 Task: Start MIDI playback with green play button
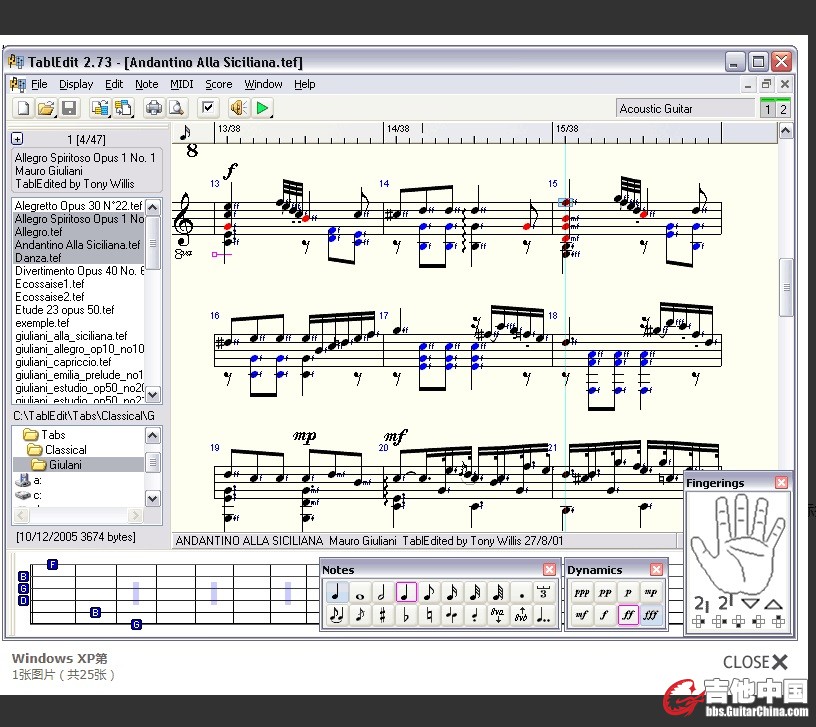(262, 108)
